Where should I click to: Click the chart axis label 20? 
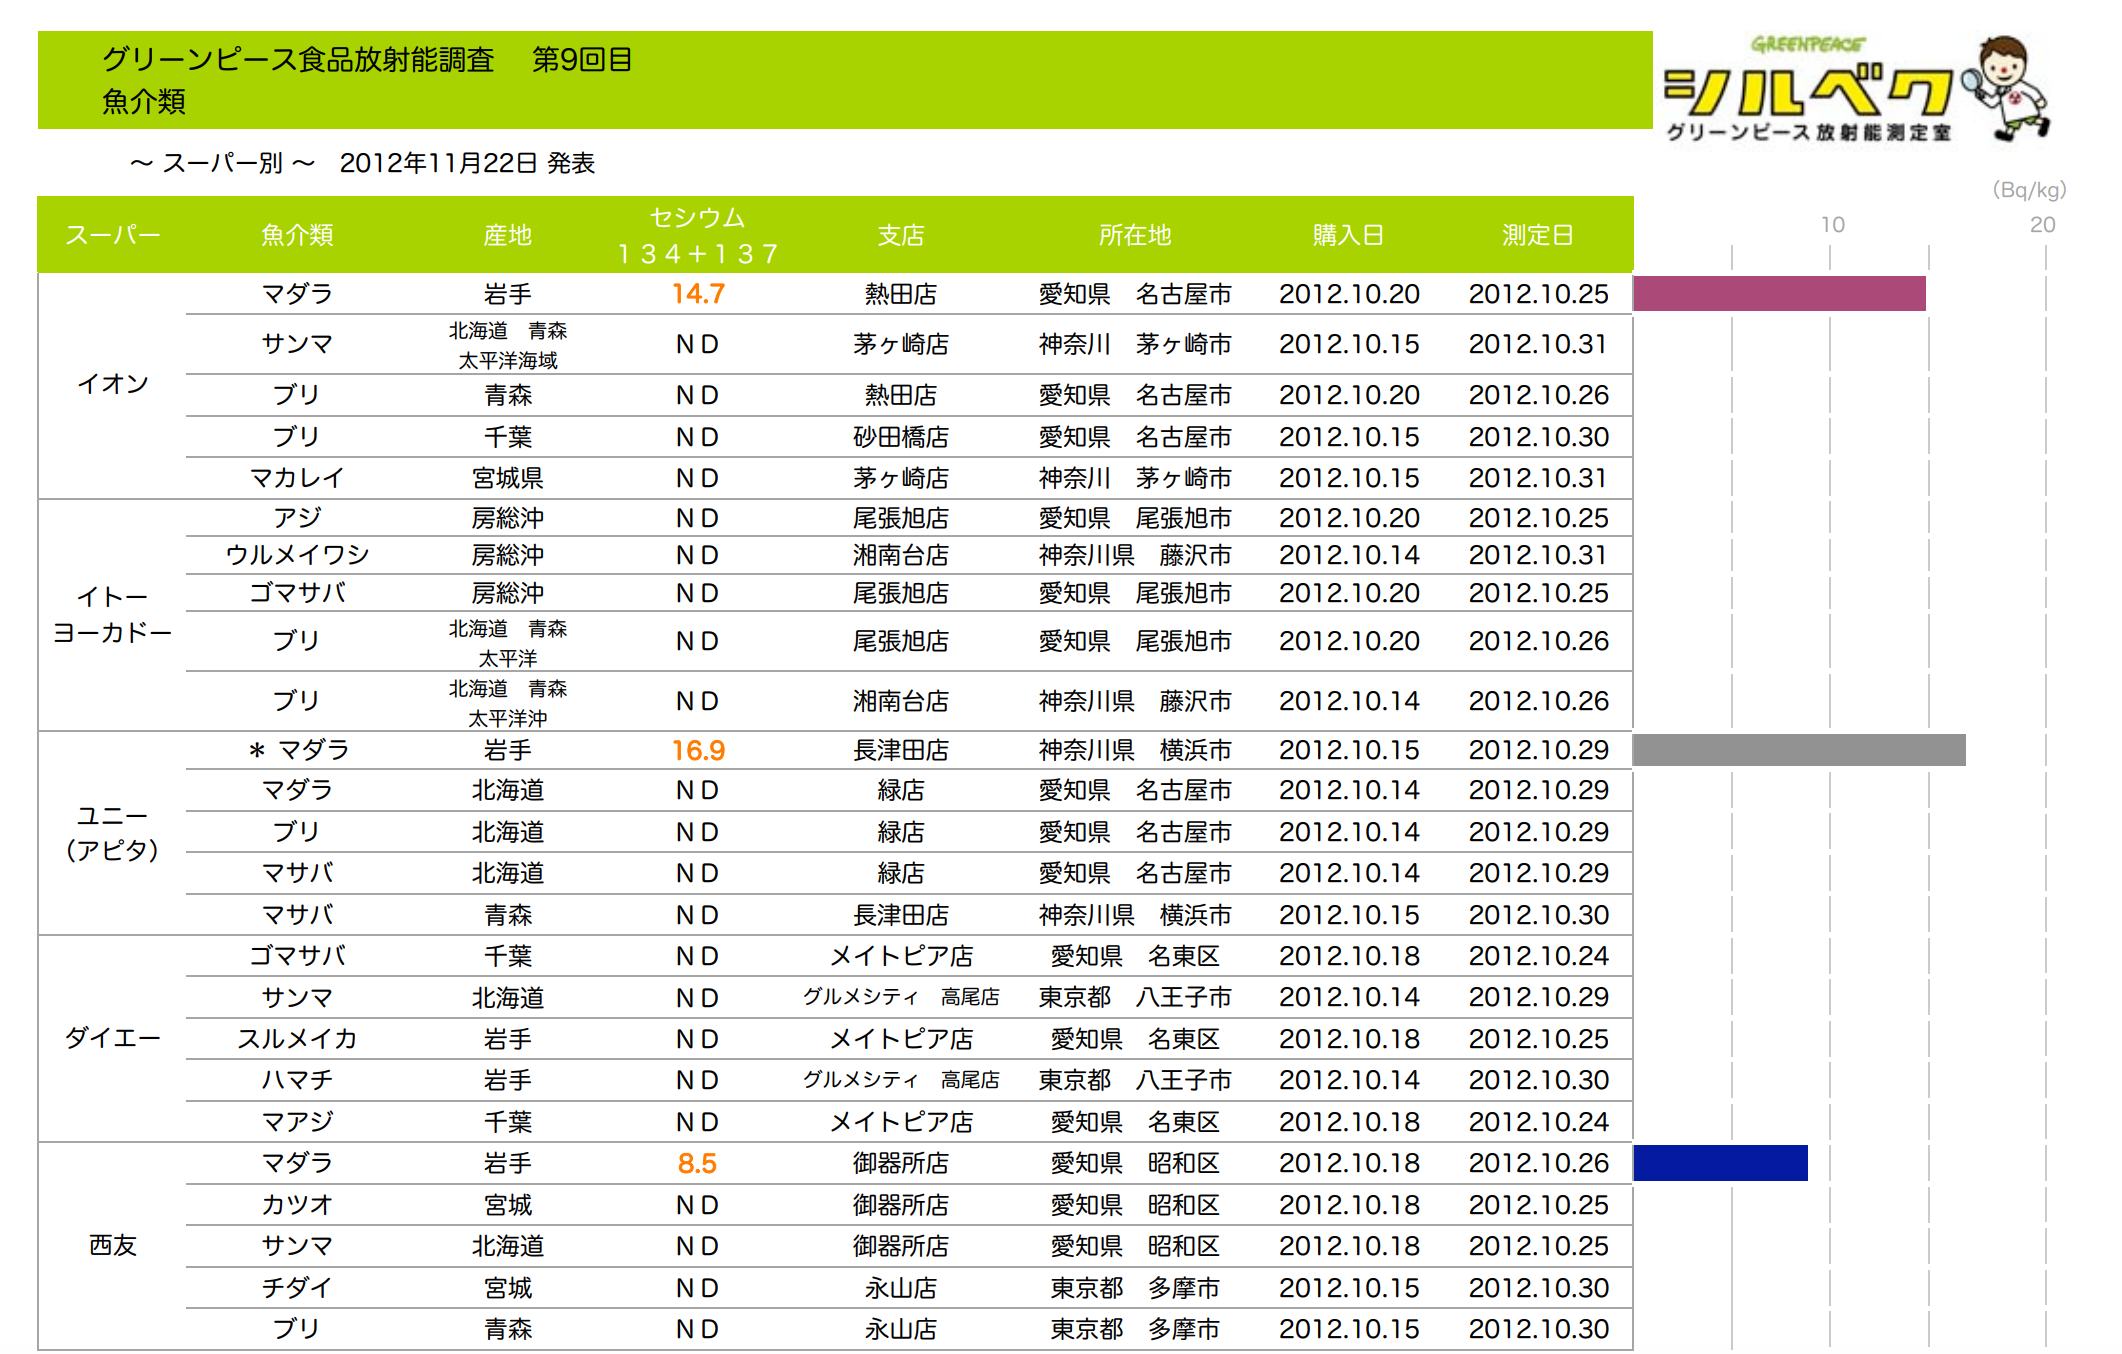(x=2042, y=225)
